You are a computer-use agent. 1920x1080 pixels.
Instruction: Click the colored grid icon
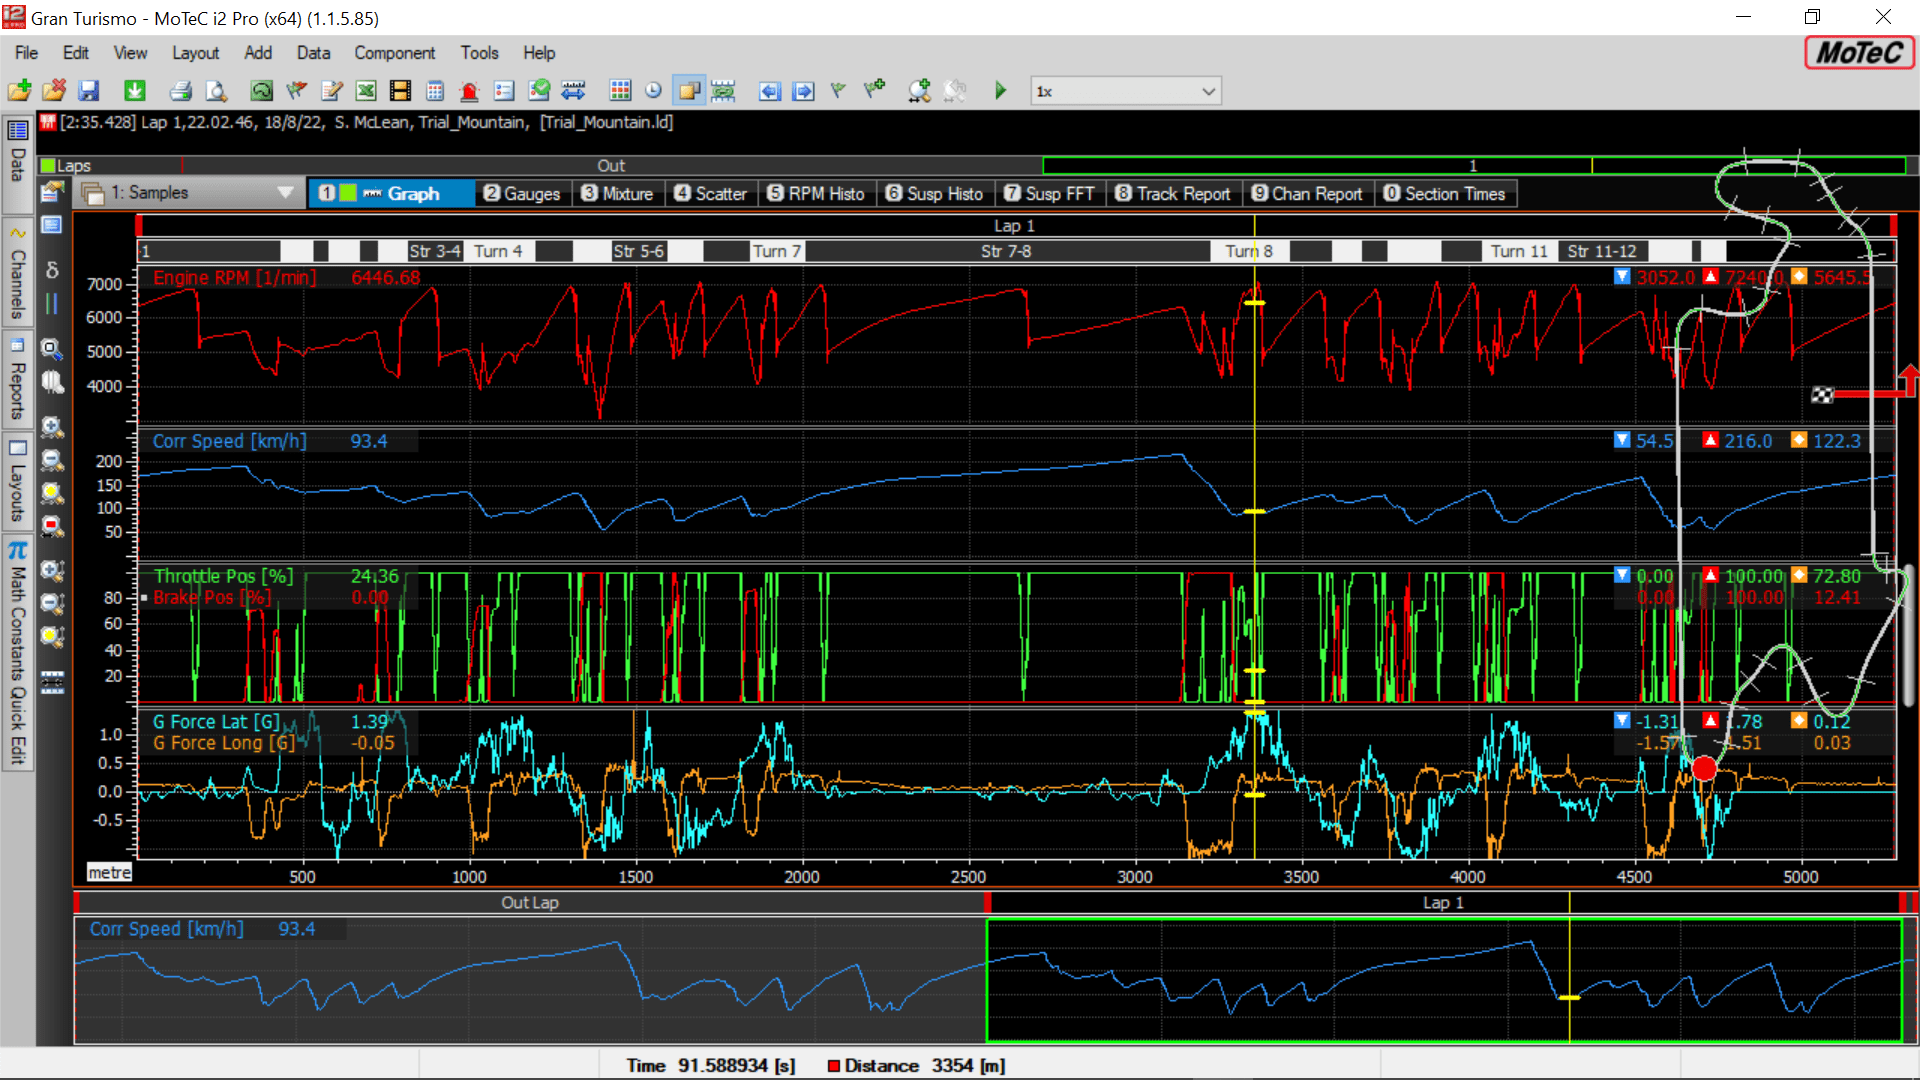620,91
